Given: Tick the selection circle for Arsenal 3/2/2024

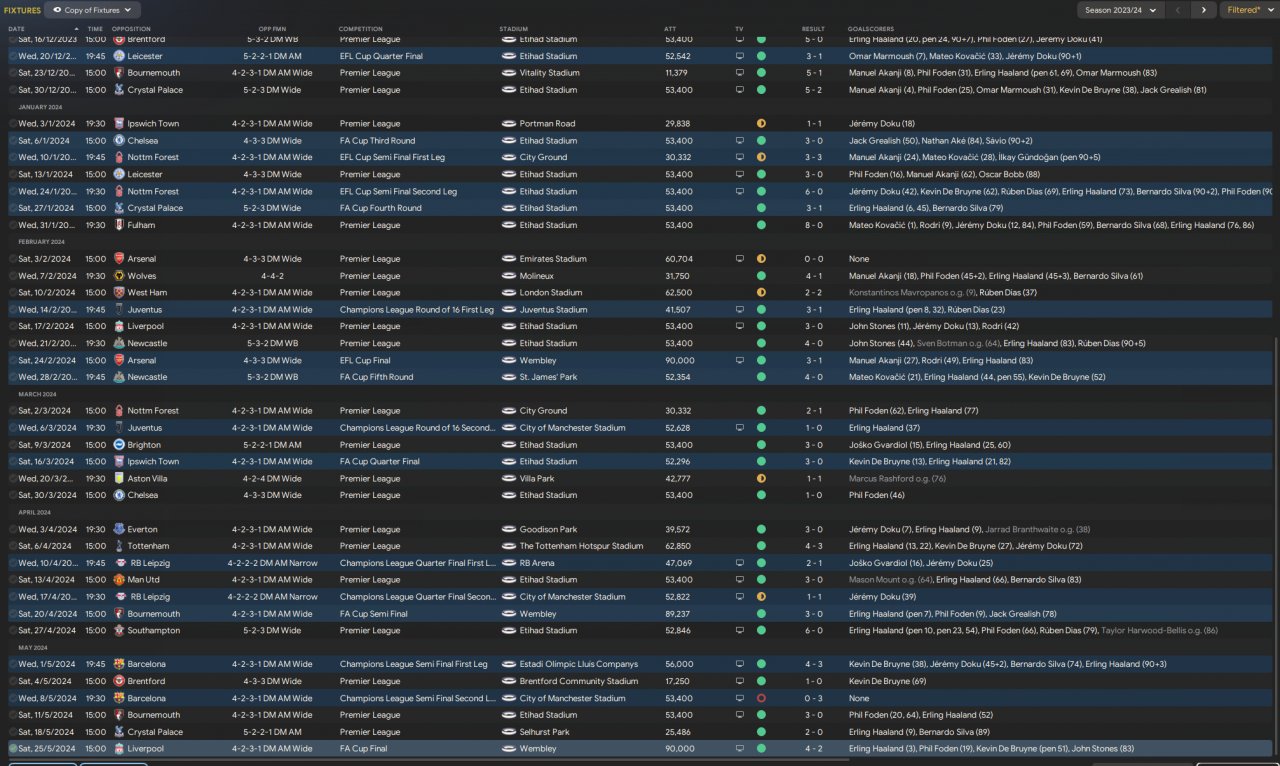Looking at the screenshot, I should tap(13, 259).
